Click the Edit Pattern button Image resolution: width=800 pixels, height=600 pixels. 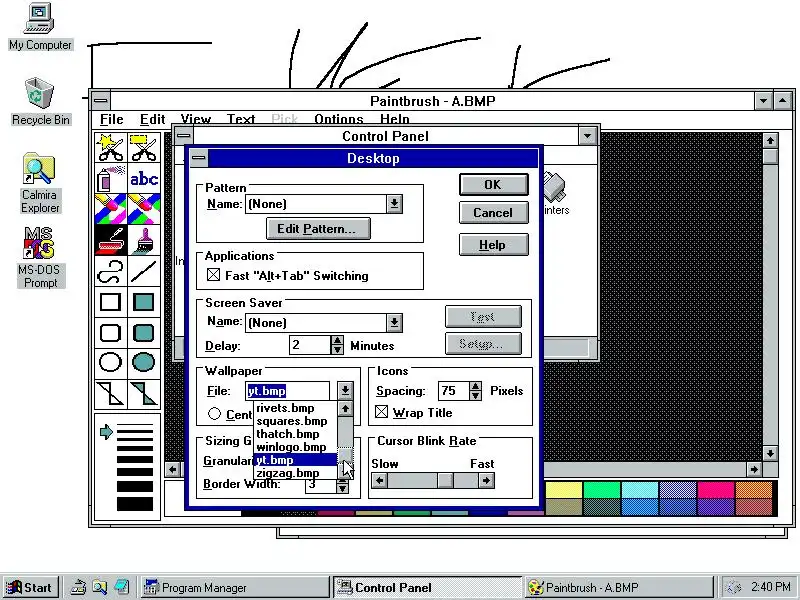tap(318, 229)
